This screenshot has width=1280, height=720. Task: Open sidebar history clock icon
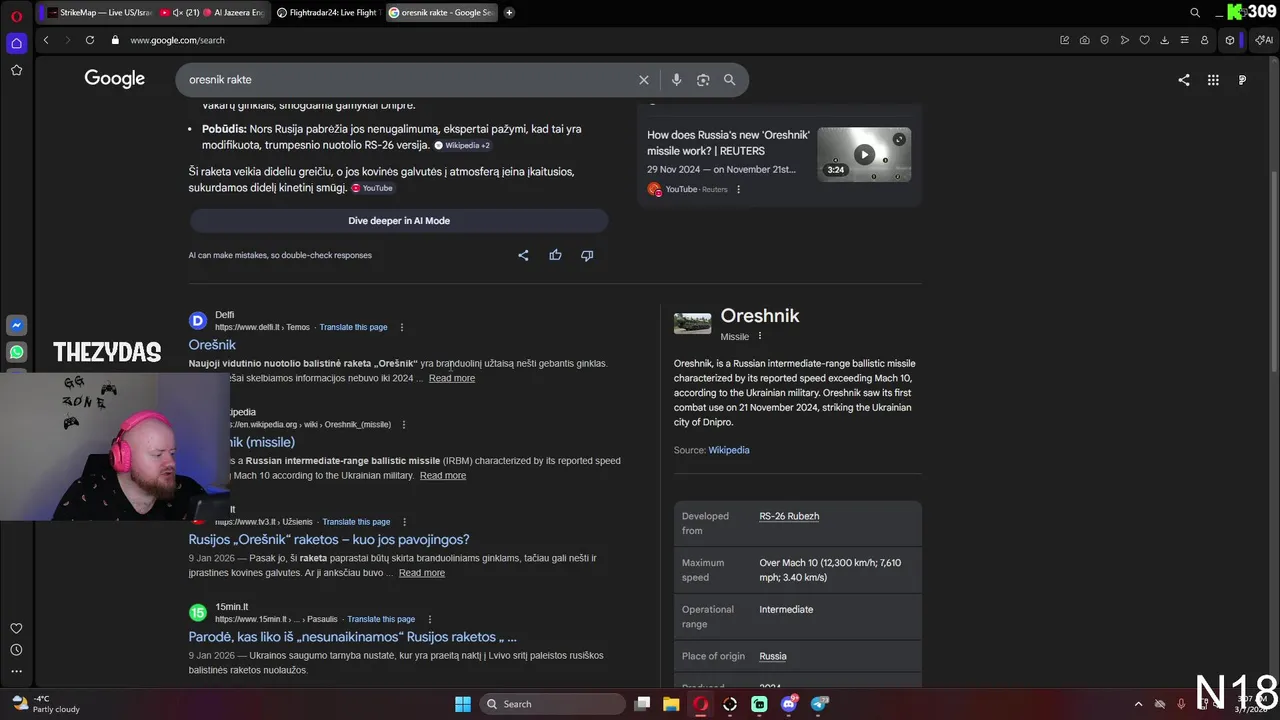(16, 650)
